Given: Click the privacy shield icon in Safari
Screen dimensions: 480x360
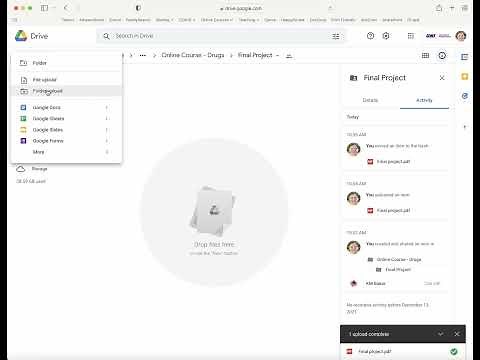Looking at the screenshot, I should coord(138,8).
